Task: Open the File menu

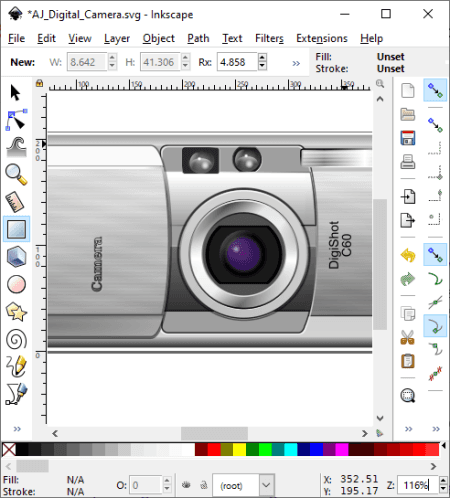Action: 16,38
